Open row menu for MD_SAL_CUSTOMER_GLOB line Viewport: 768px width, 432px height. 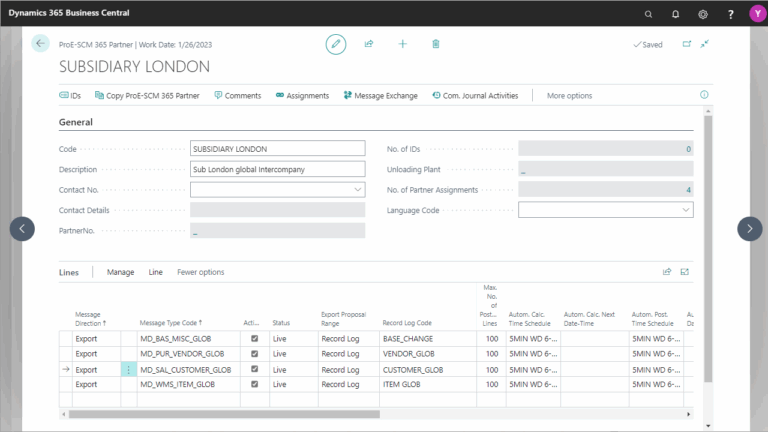click(128, 370)
